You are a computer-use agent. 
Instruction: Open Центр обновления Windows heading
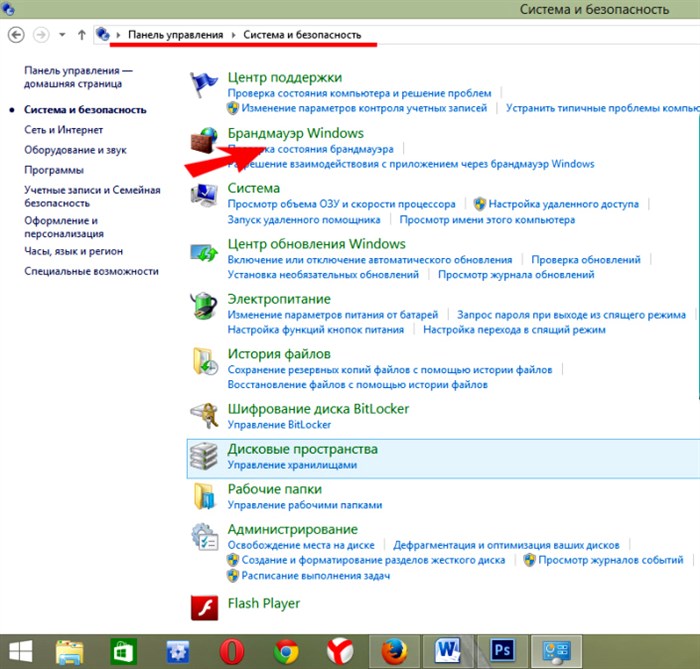tap(317, 244)
